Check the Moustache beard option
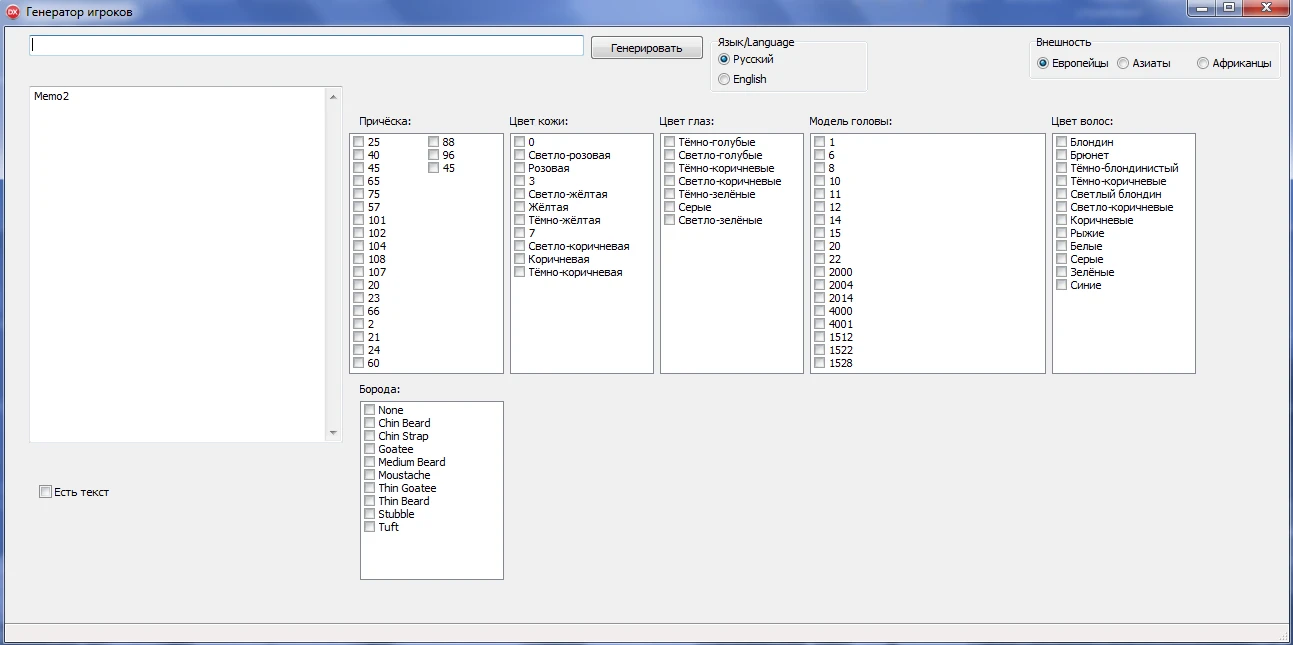Screen dimensions: 1293x645 370,476
